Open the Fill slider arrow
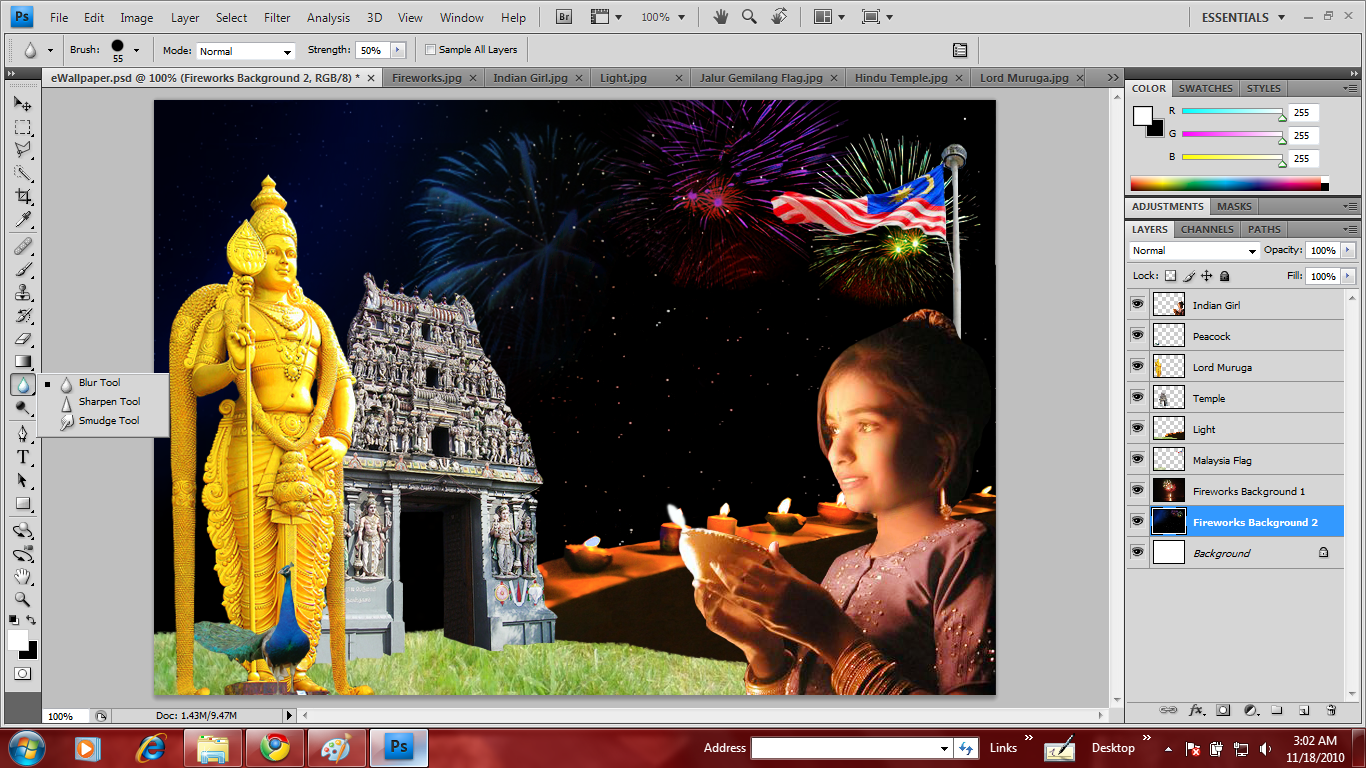 [1349, 275]
